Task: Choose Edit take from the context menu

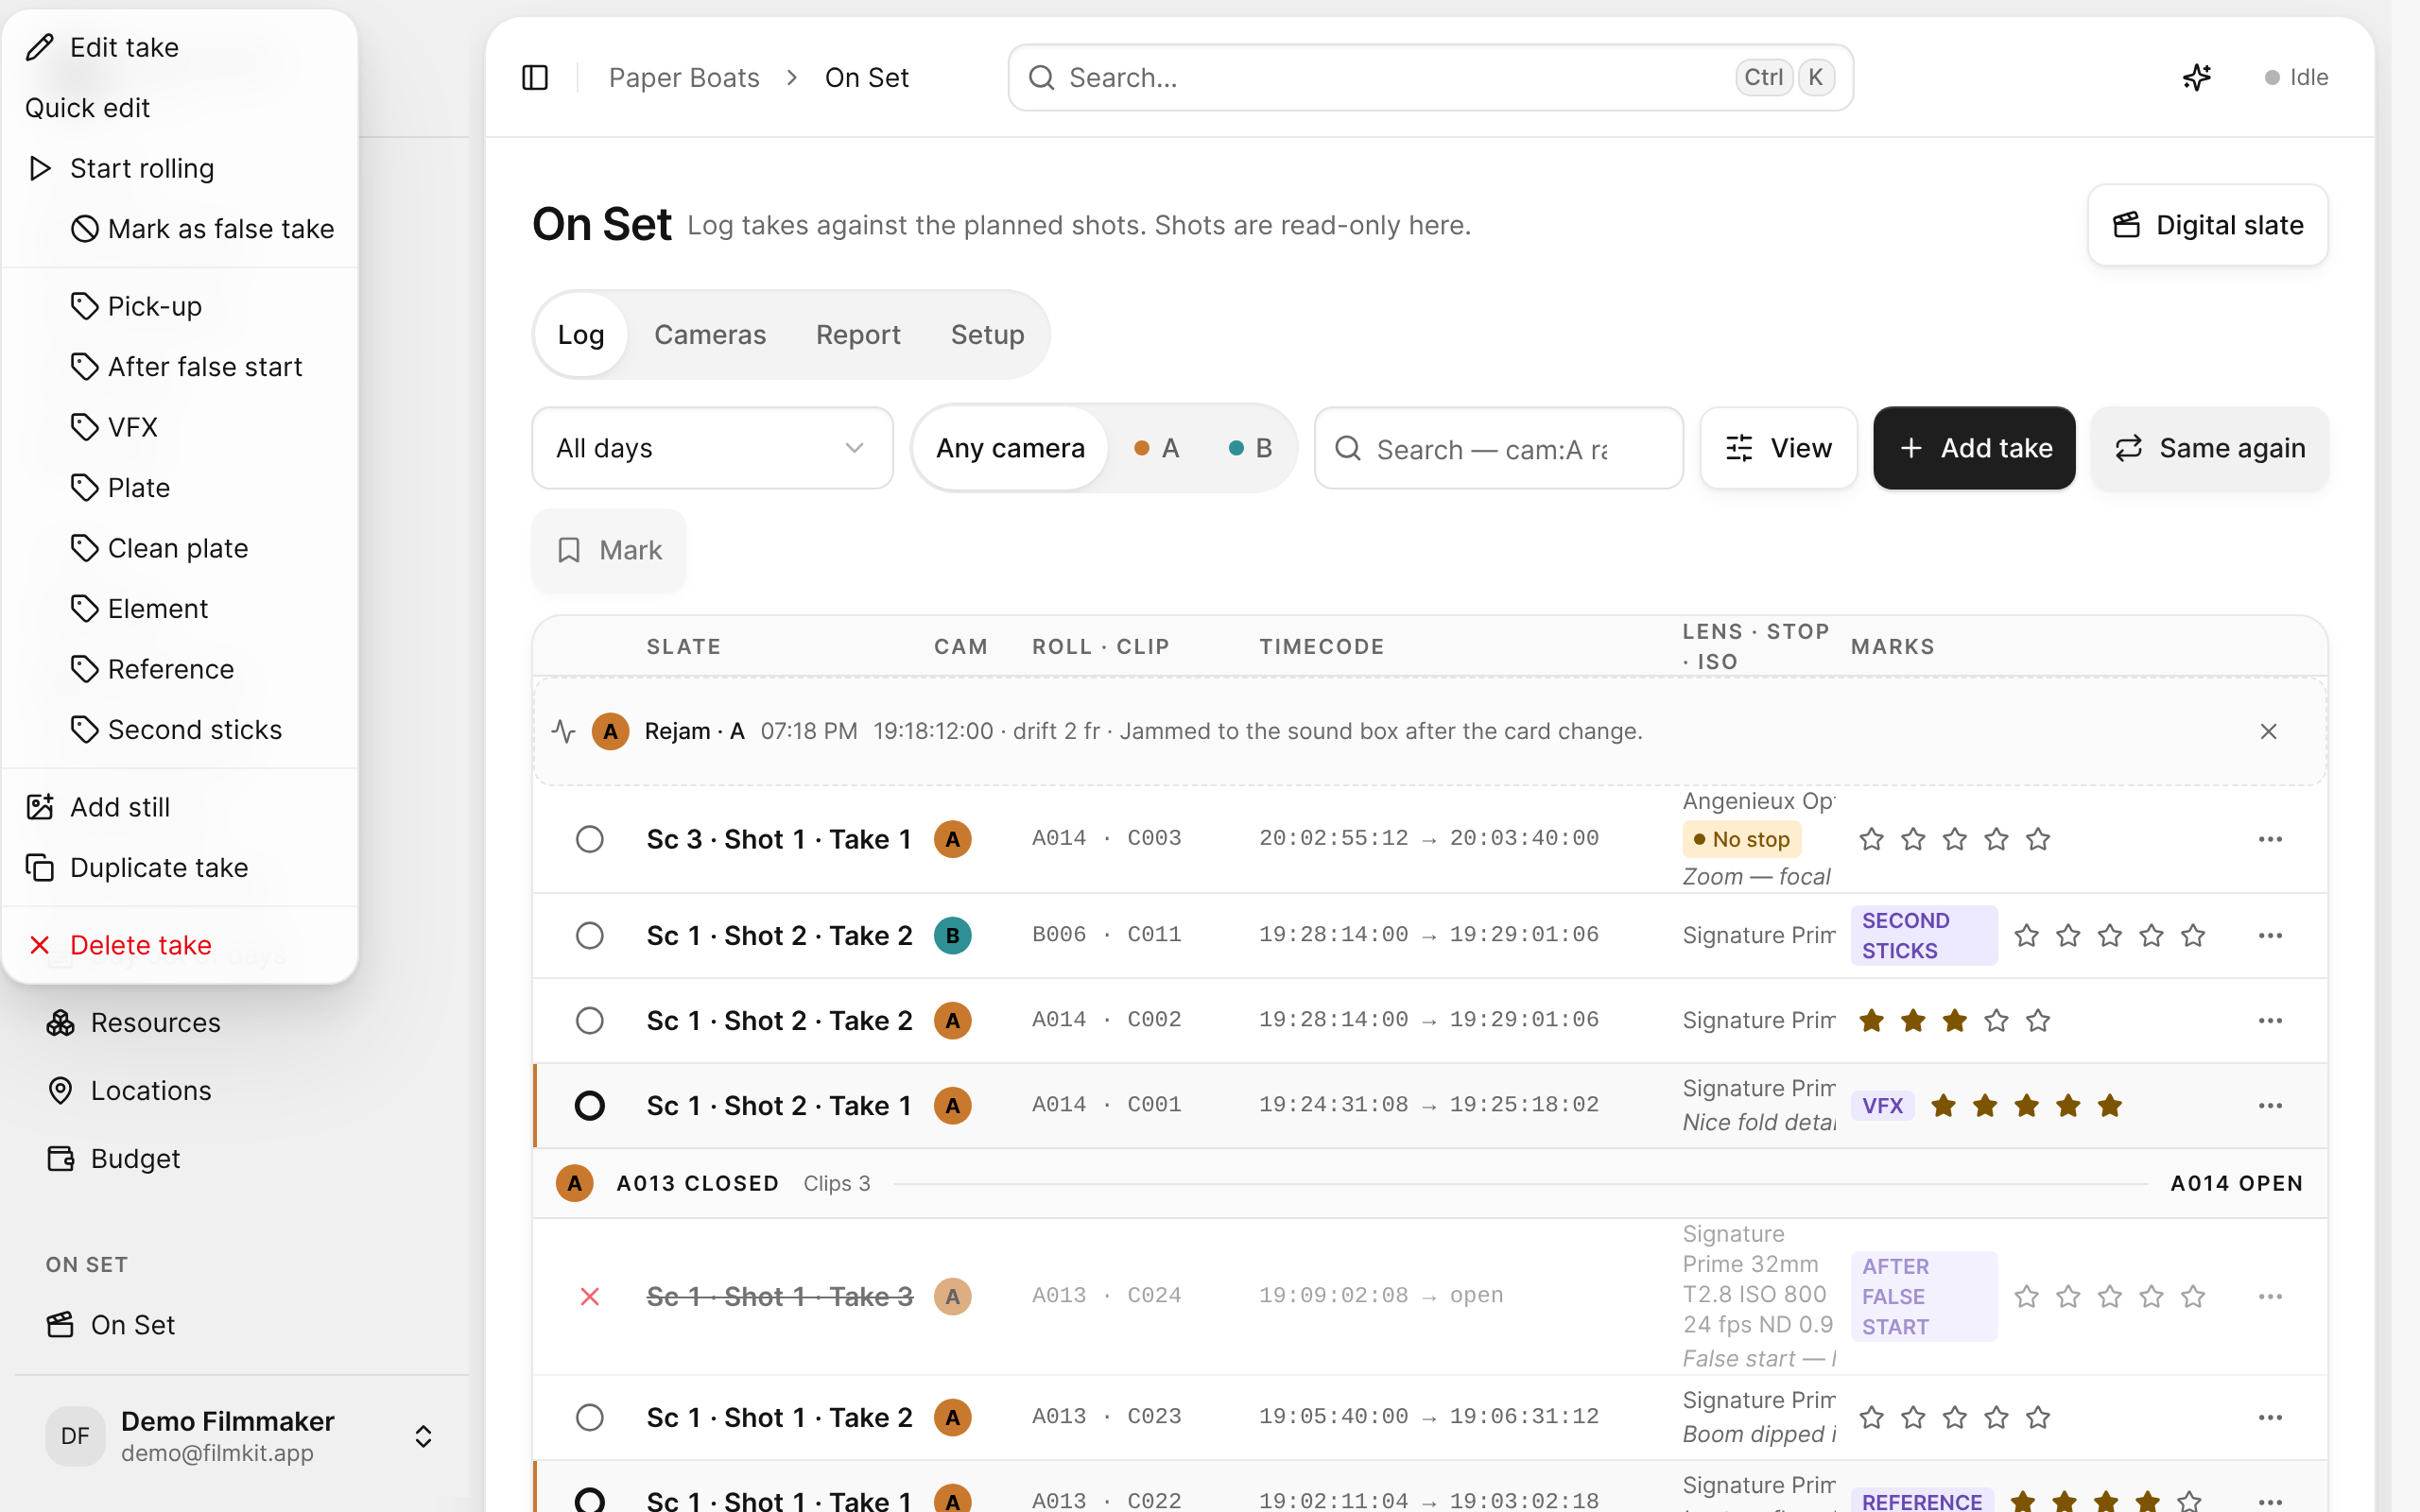Action: coord(180,47)
